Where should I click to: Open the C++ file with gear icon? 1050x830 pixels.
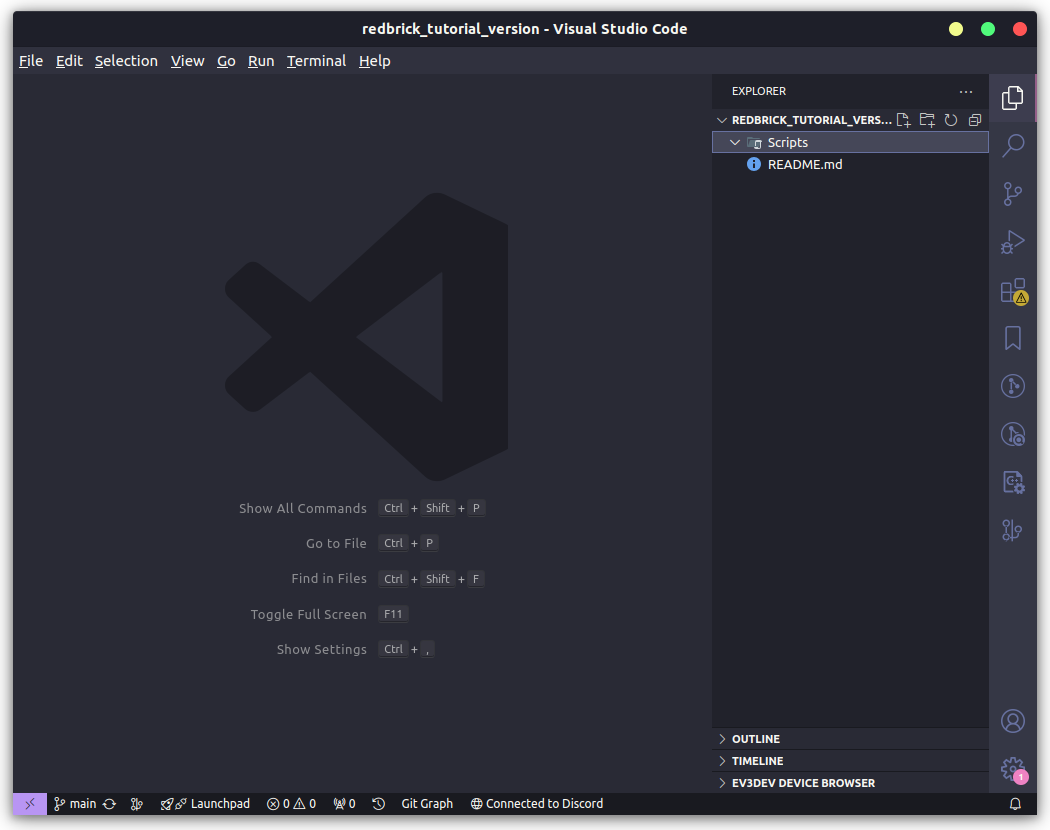click(1013, 482)
